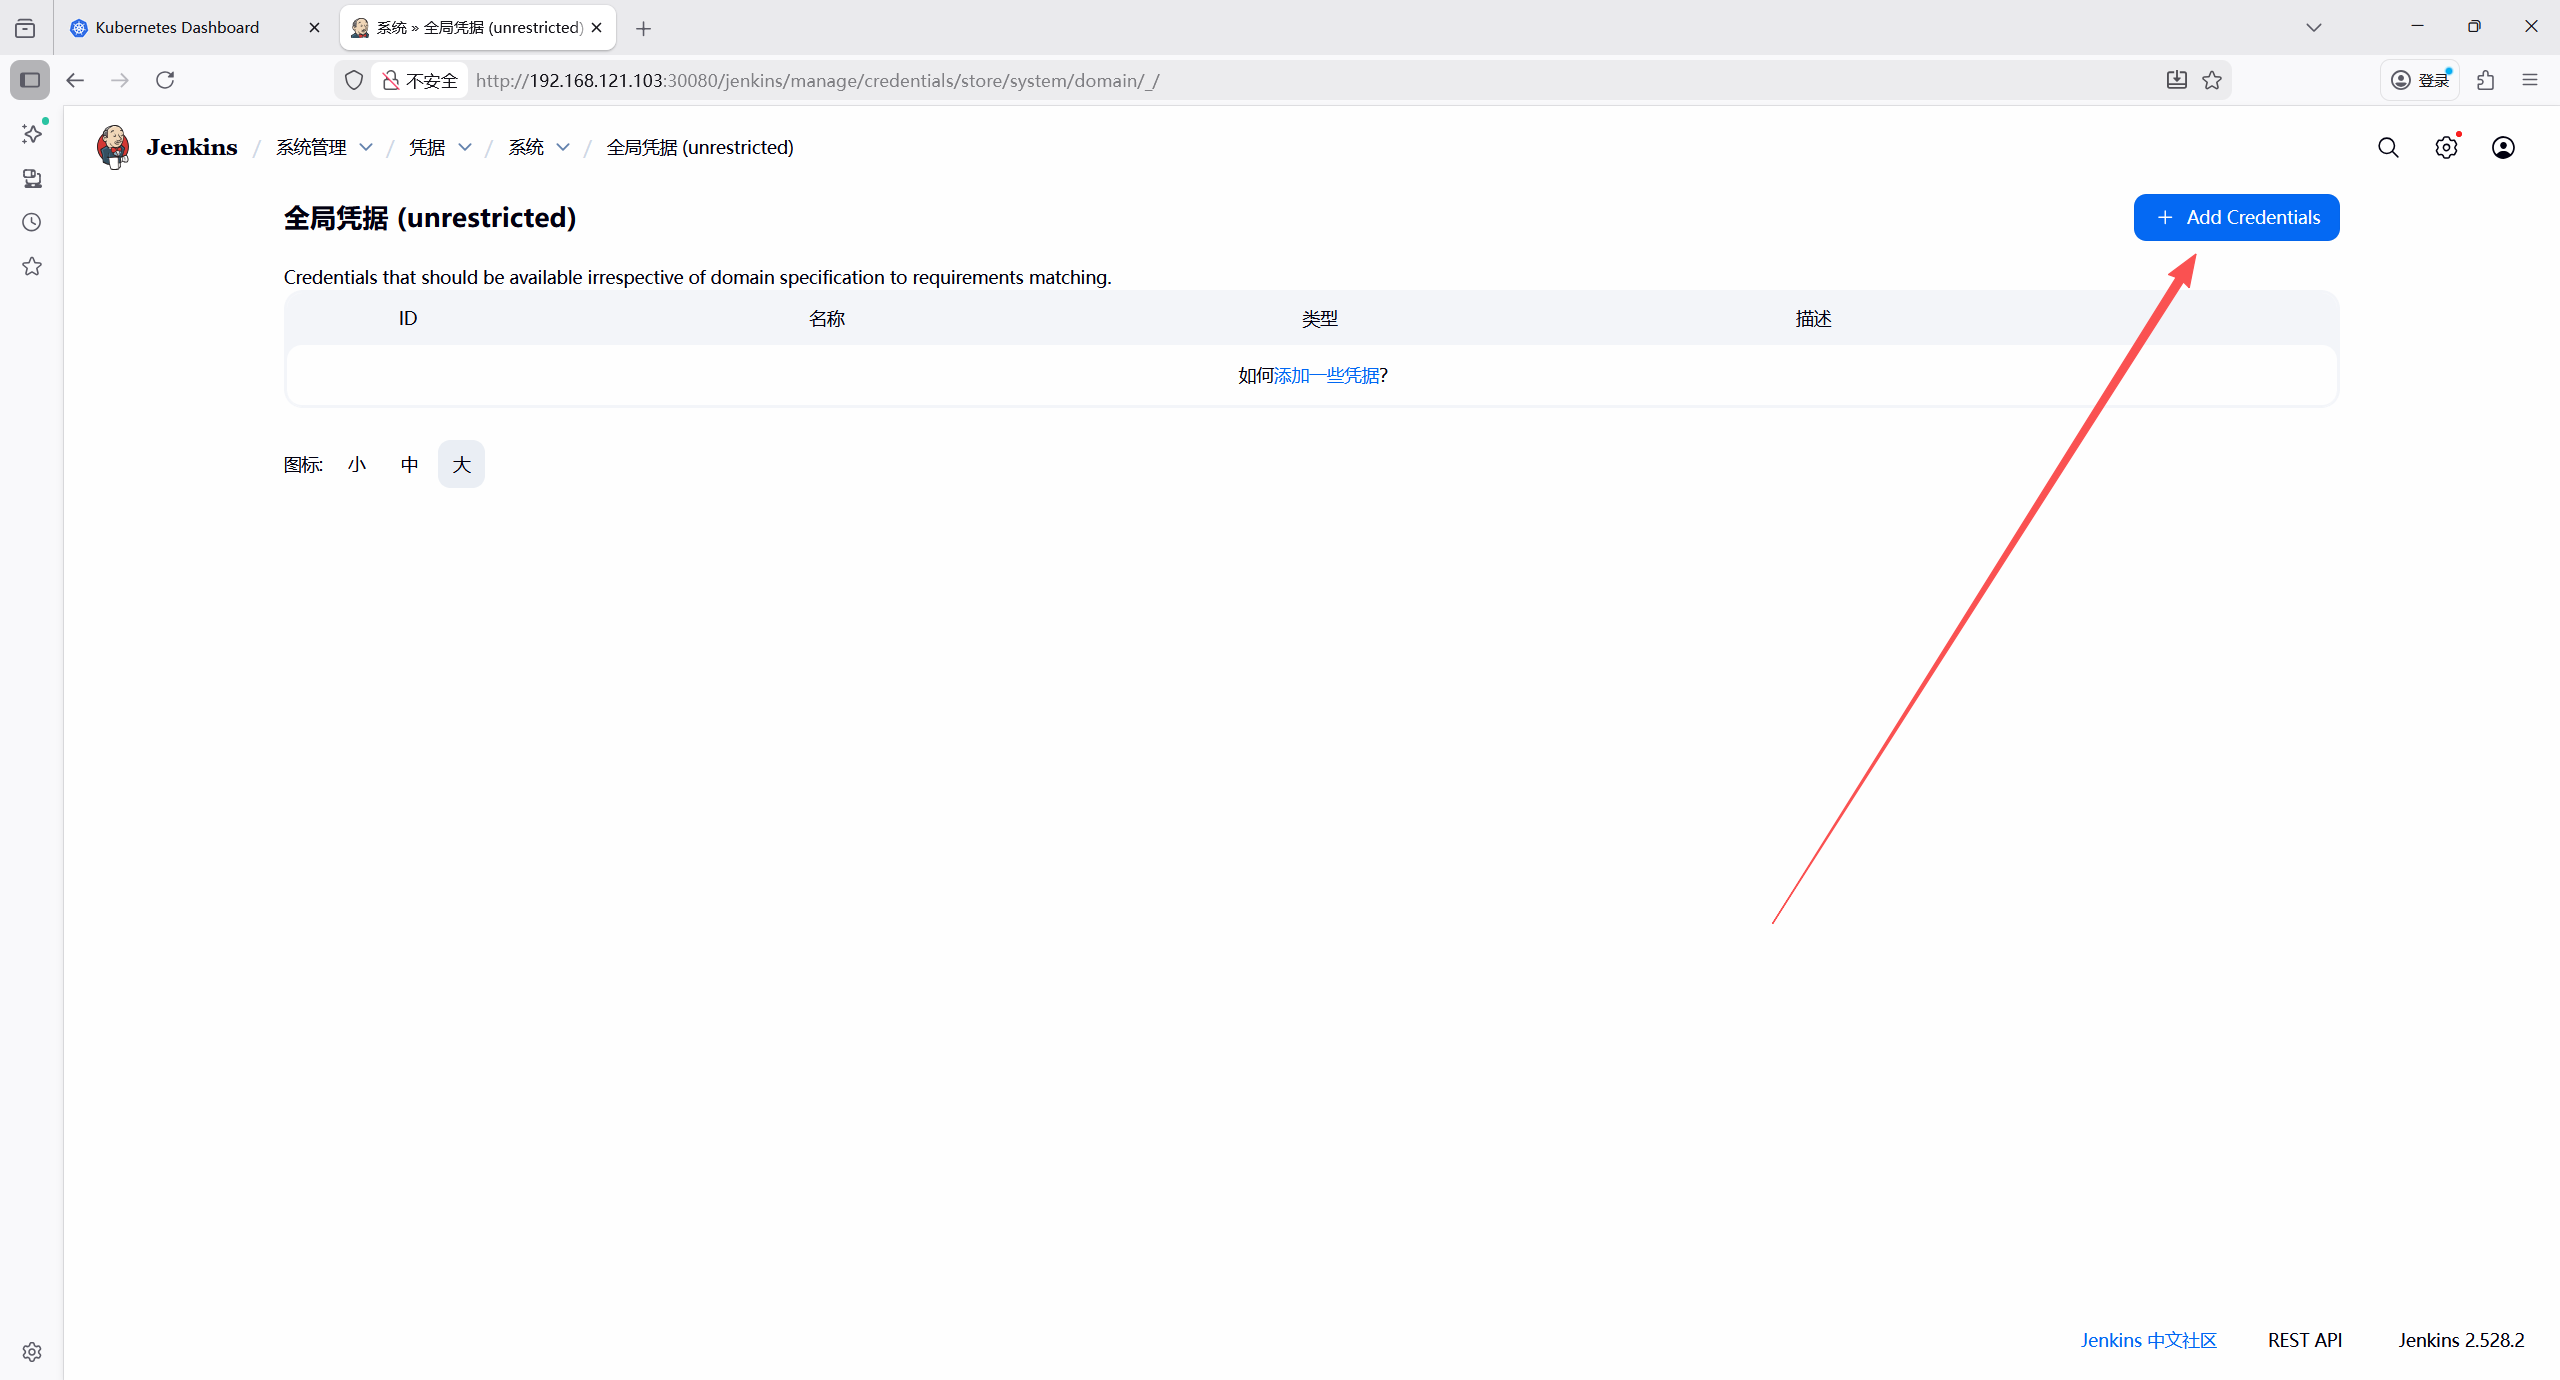Bookmark this page with the star icon
This screenshot has width=2560, height=1380.
[2212, 80]
